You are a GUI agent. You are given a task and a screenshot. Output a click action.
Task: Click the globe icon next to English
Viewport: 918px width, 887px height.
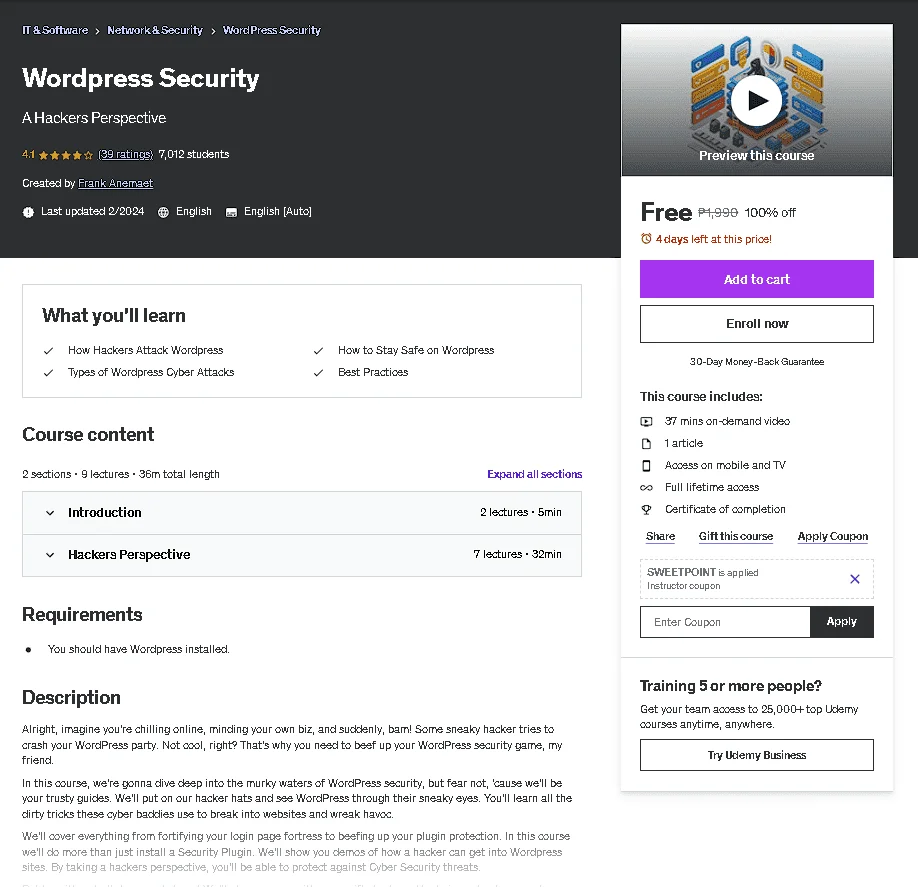tap(163, 212)
